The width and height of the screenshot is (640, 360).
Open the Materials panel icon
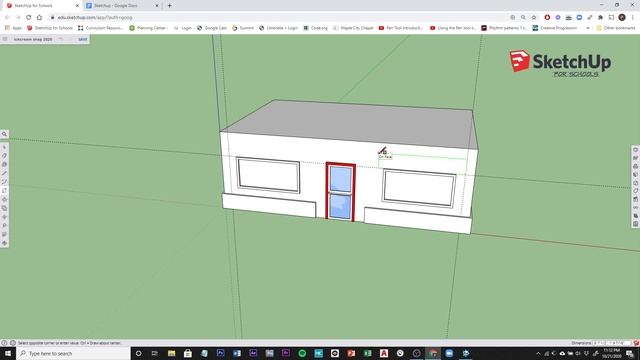(x=636, y=175)
